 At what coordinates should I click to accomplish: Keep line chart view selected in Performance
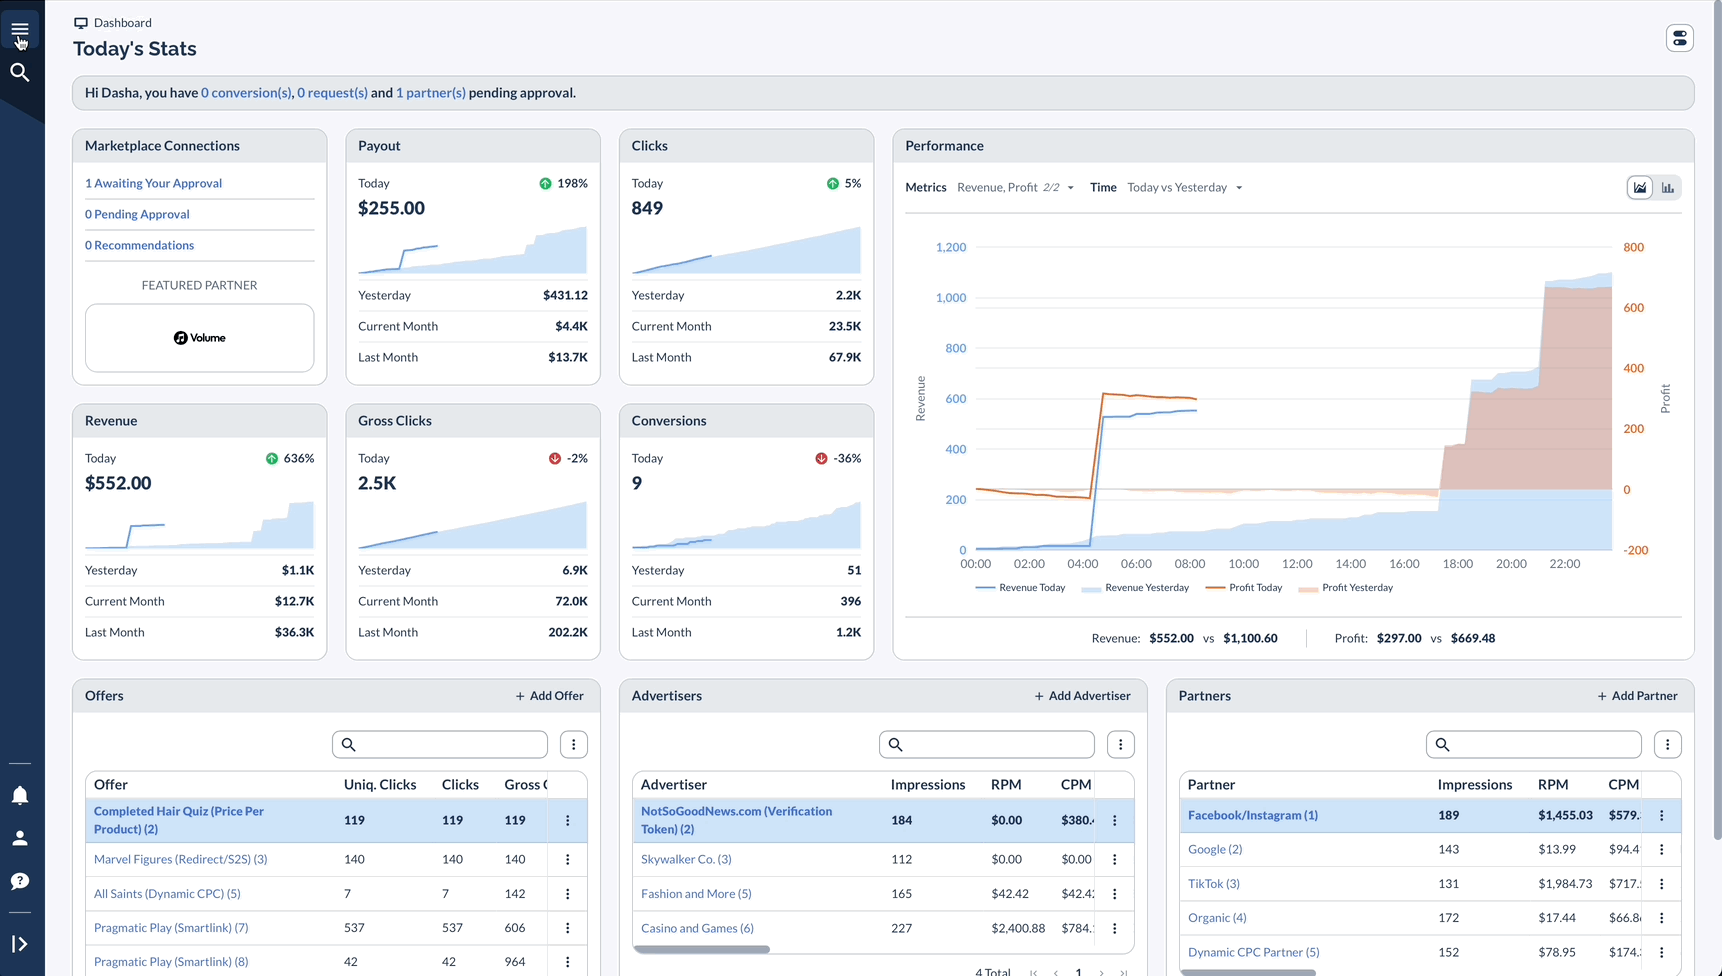[1638, 187]
